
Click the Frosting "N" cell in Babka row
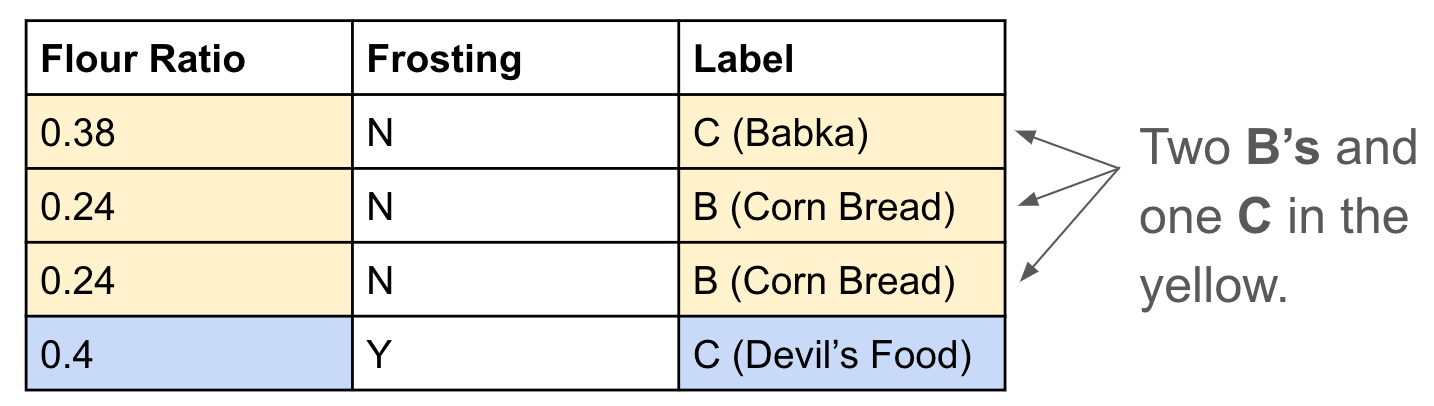380,133
